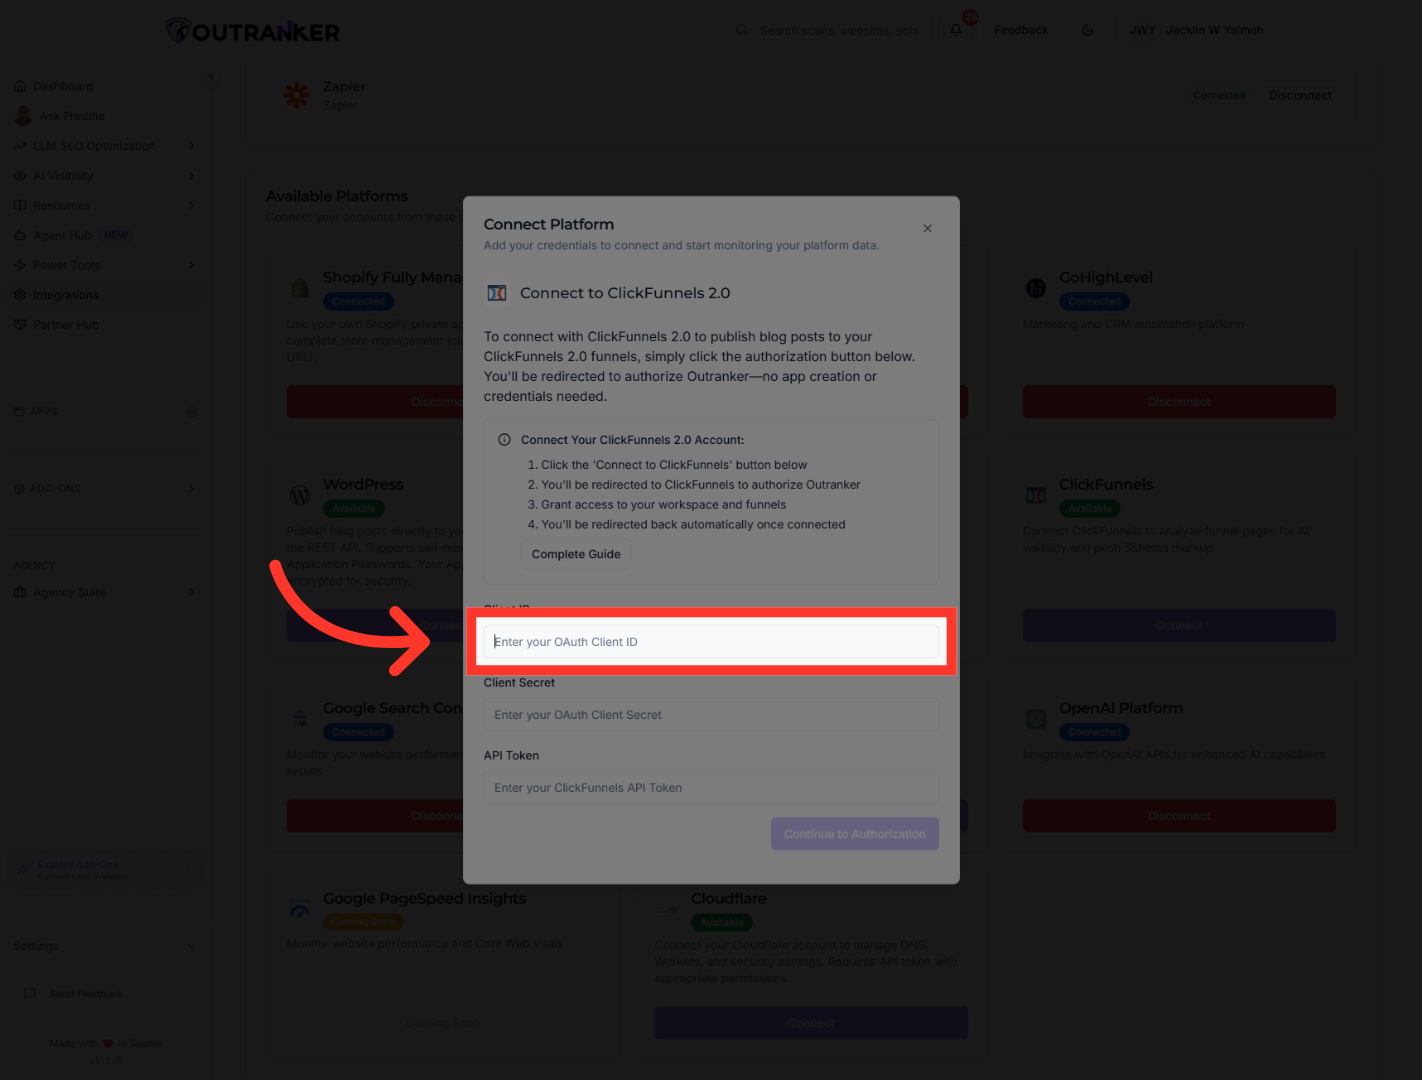This screenshot has width=1422, height=1080.
Task: Open notifications via the bell icon
Action: (x=956, y=29)
